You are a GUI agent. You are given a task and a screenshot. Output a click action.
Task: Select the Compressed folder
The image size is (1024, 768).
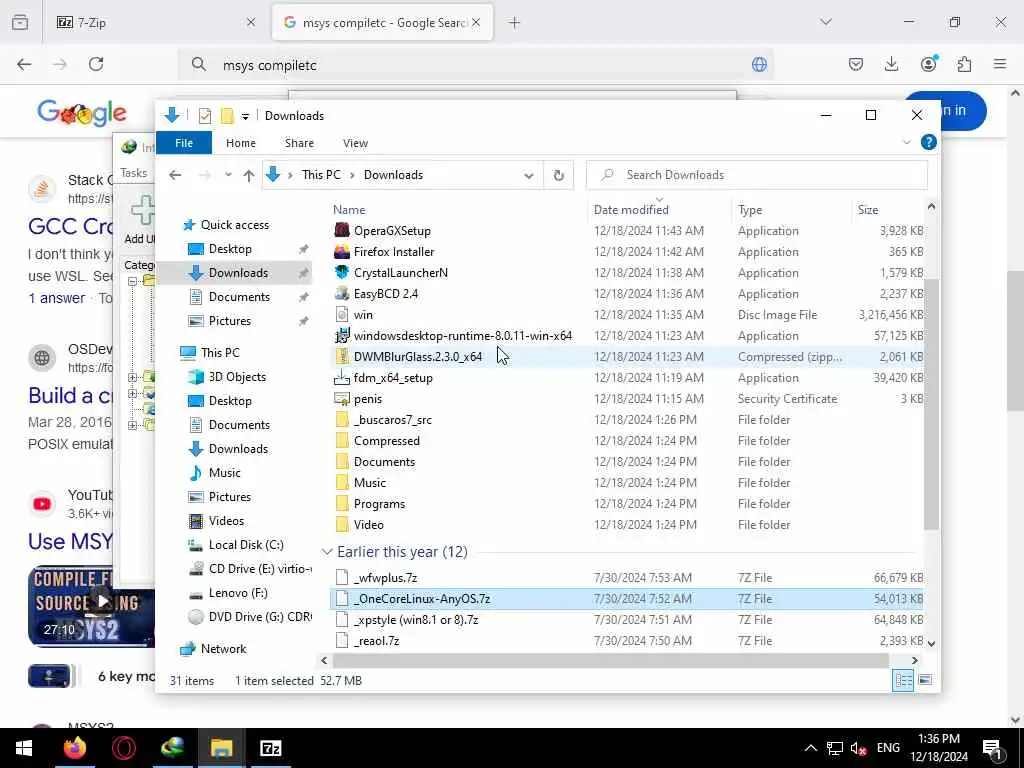[387, 441]
